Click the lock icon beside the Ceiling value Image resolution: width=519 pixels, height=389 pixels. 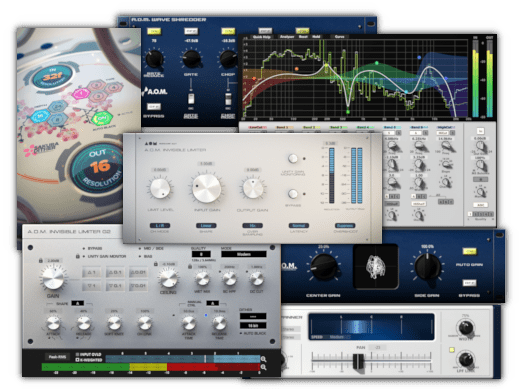pos(156,264)
